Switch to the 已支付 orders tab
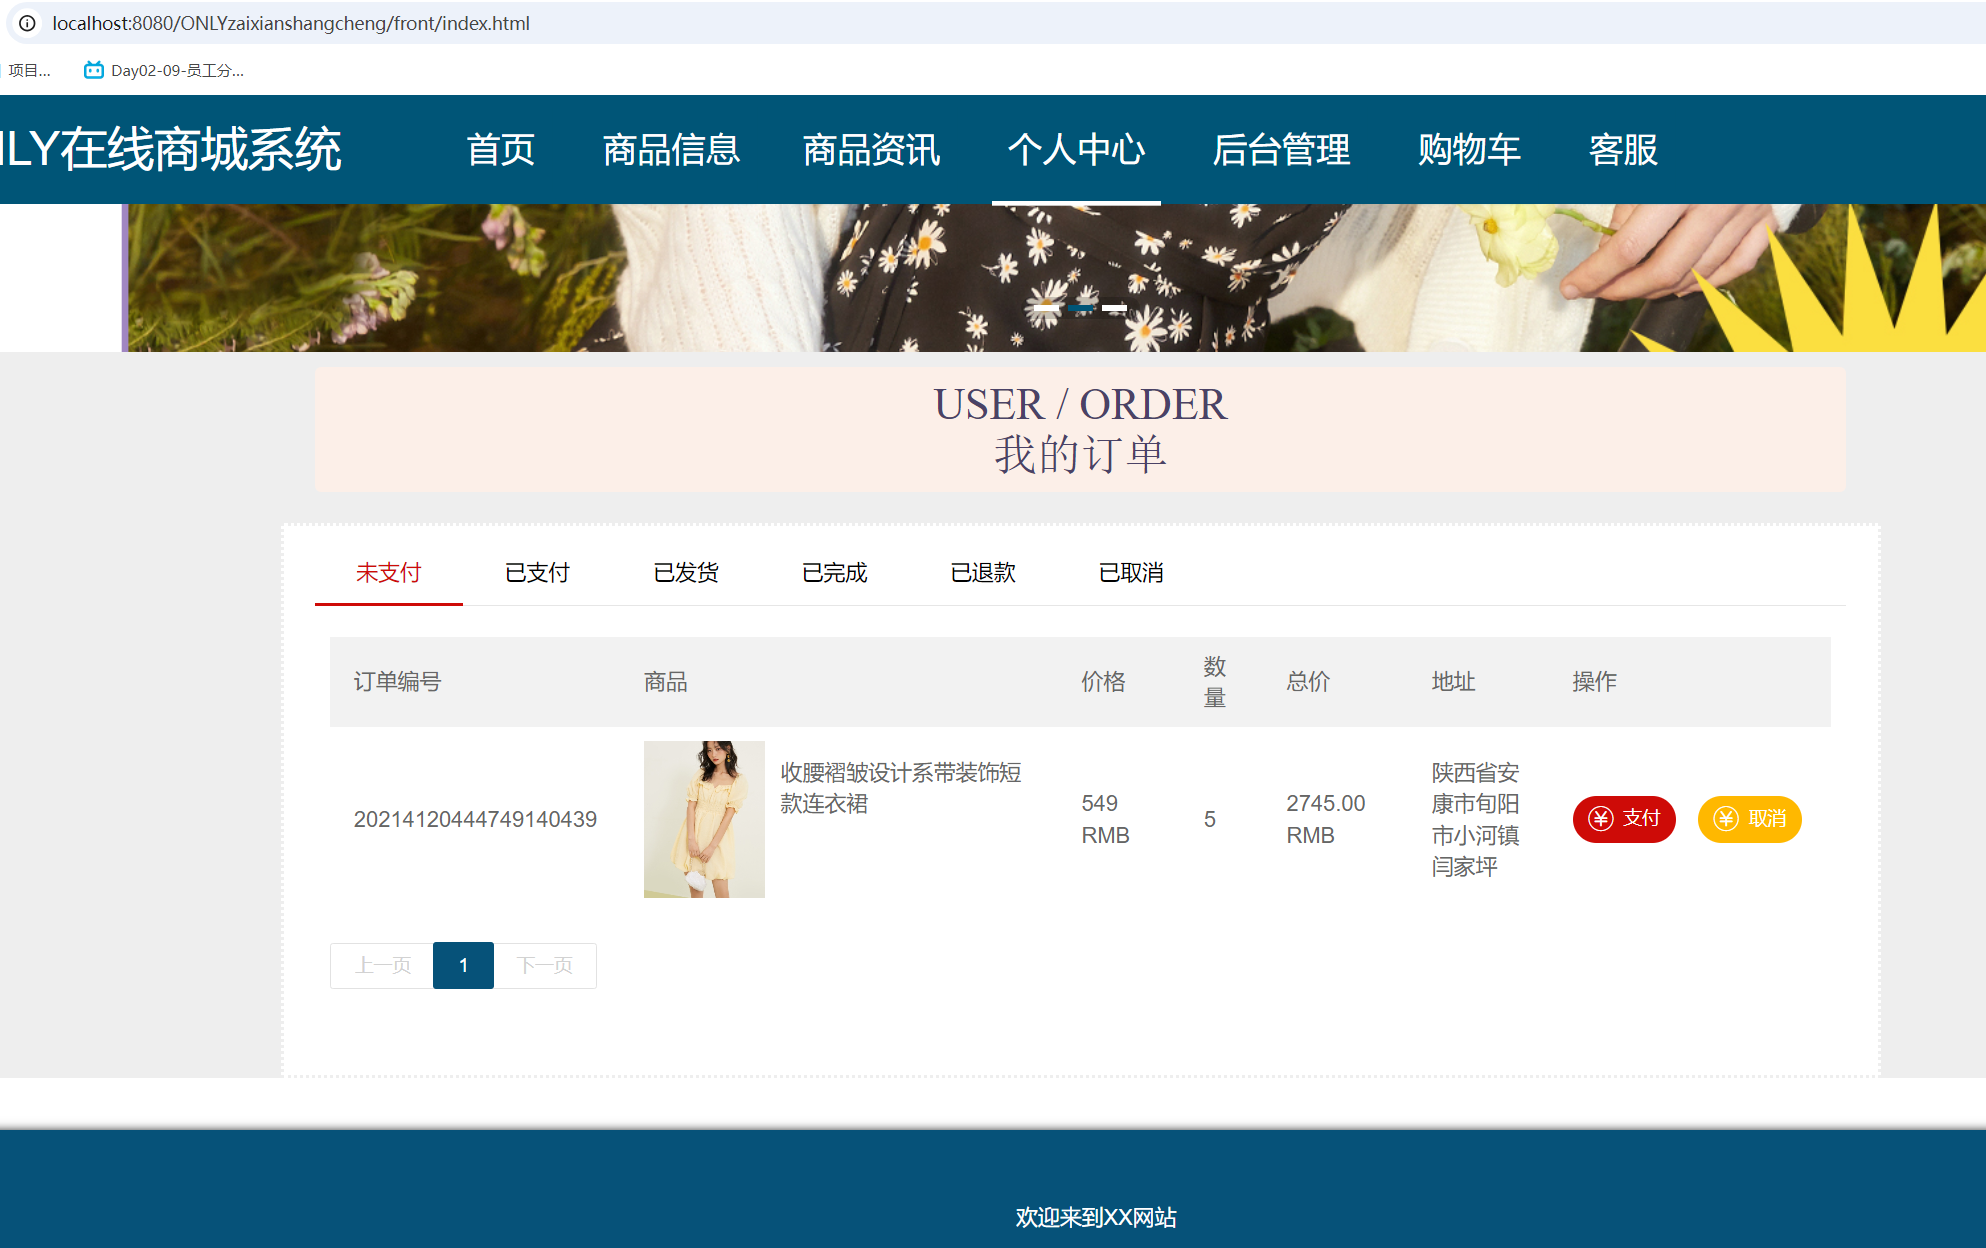 (536, 573)
